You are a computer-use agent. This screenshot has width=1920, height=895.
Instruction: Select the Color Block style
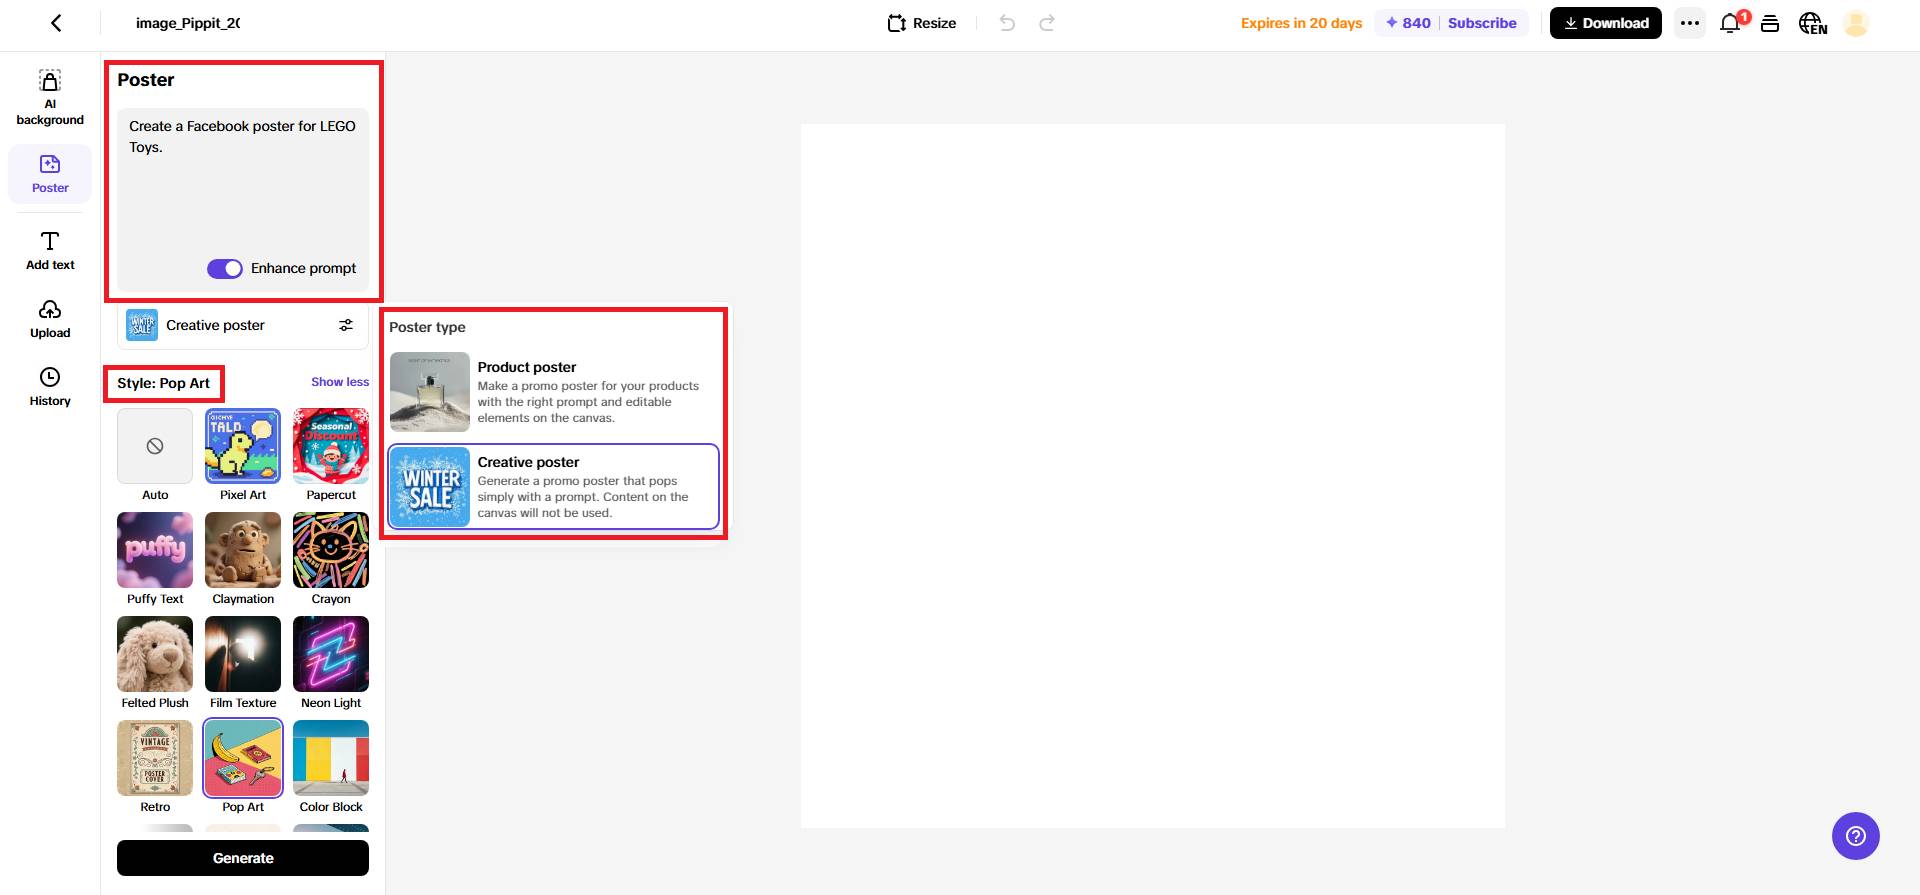click(x=331, y=767)
